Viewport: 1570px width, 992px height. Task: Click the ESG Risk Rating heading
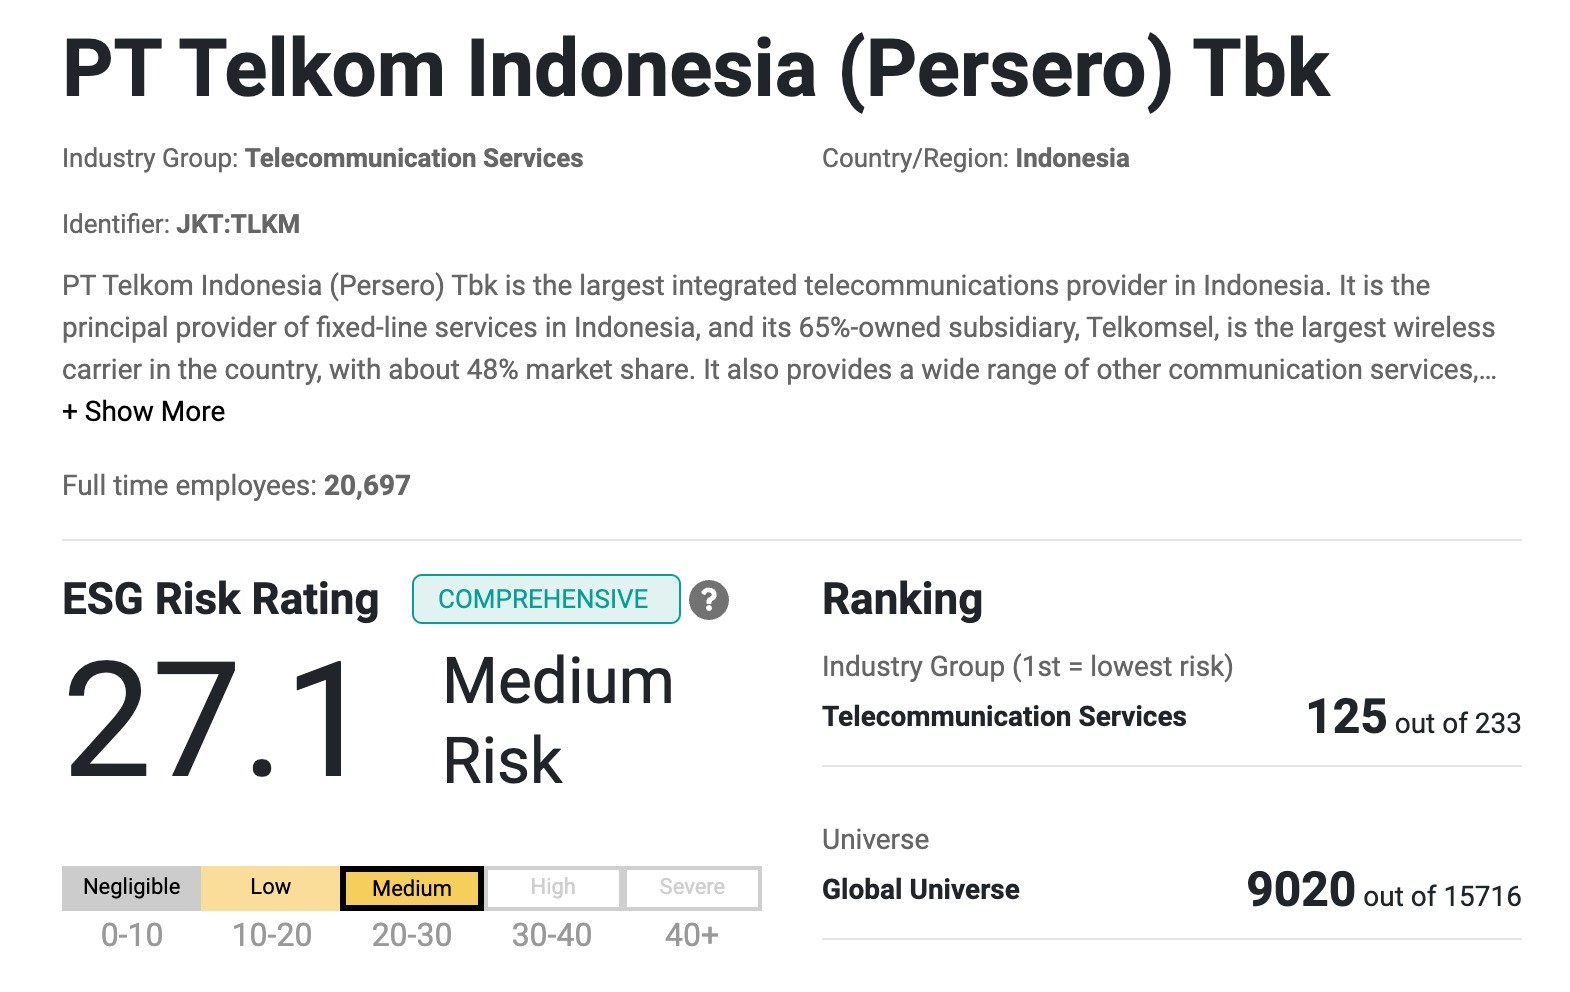(221, 600)
